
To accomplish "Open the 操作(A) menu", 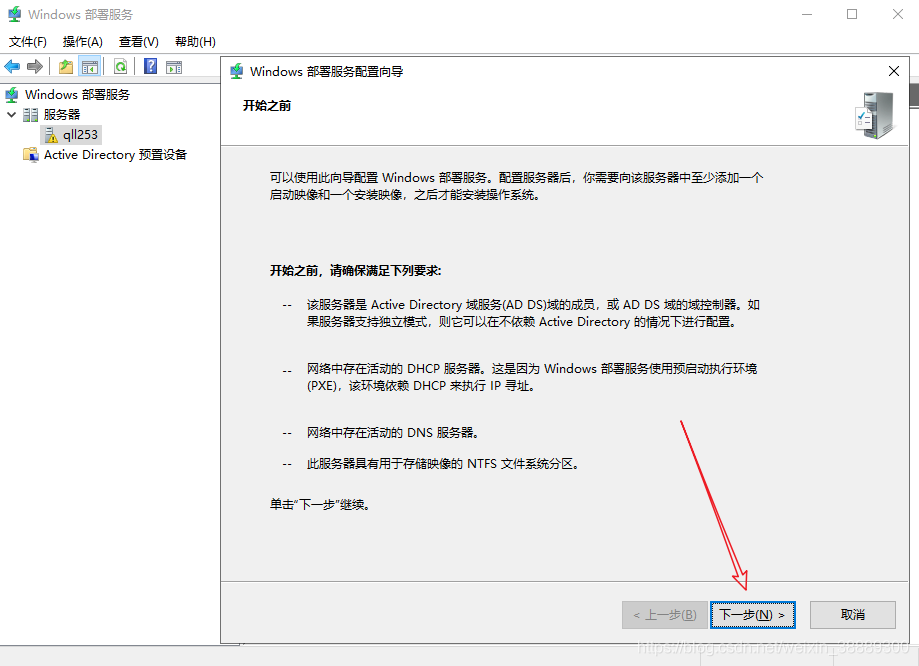I will click(83, 42).
